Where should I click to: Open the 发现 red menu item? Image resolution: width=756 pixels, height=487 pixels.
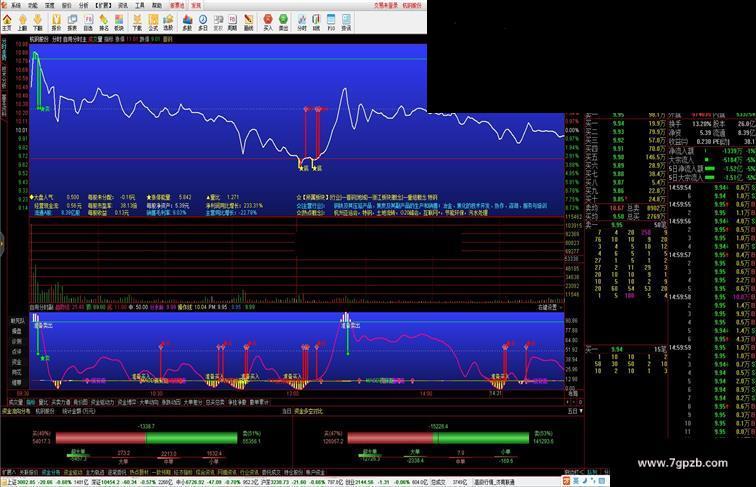point(196,5)
